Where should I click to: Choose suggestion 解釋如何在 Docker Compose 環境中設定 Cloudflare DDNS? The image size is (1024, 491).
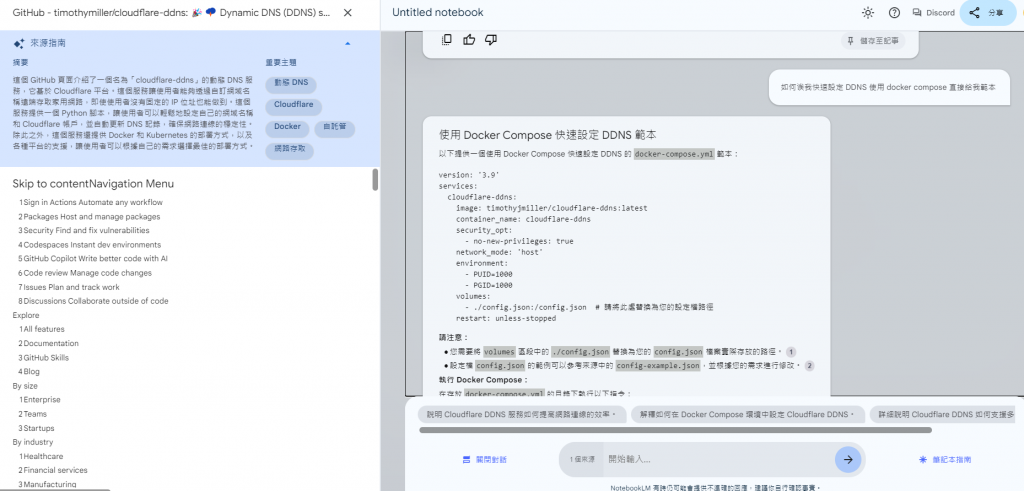(x=748, y=415)
